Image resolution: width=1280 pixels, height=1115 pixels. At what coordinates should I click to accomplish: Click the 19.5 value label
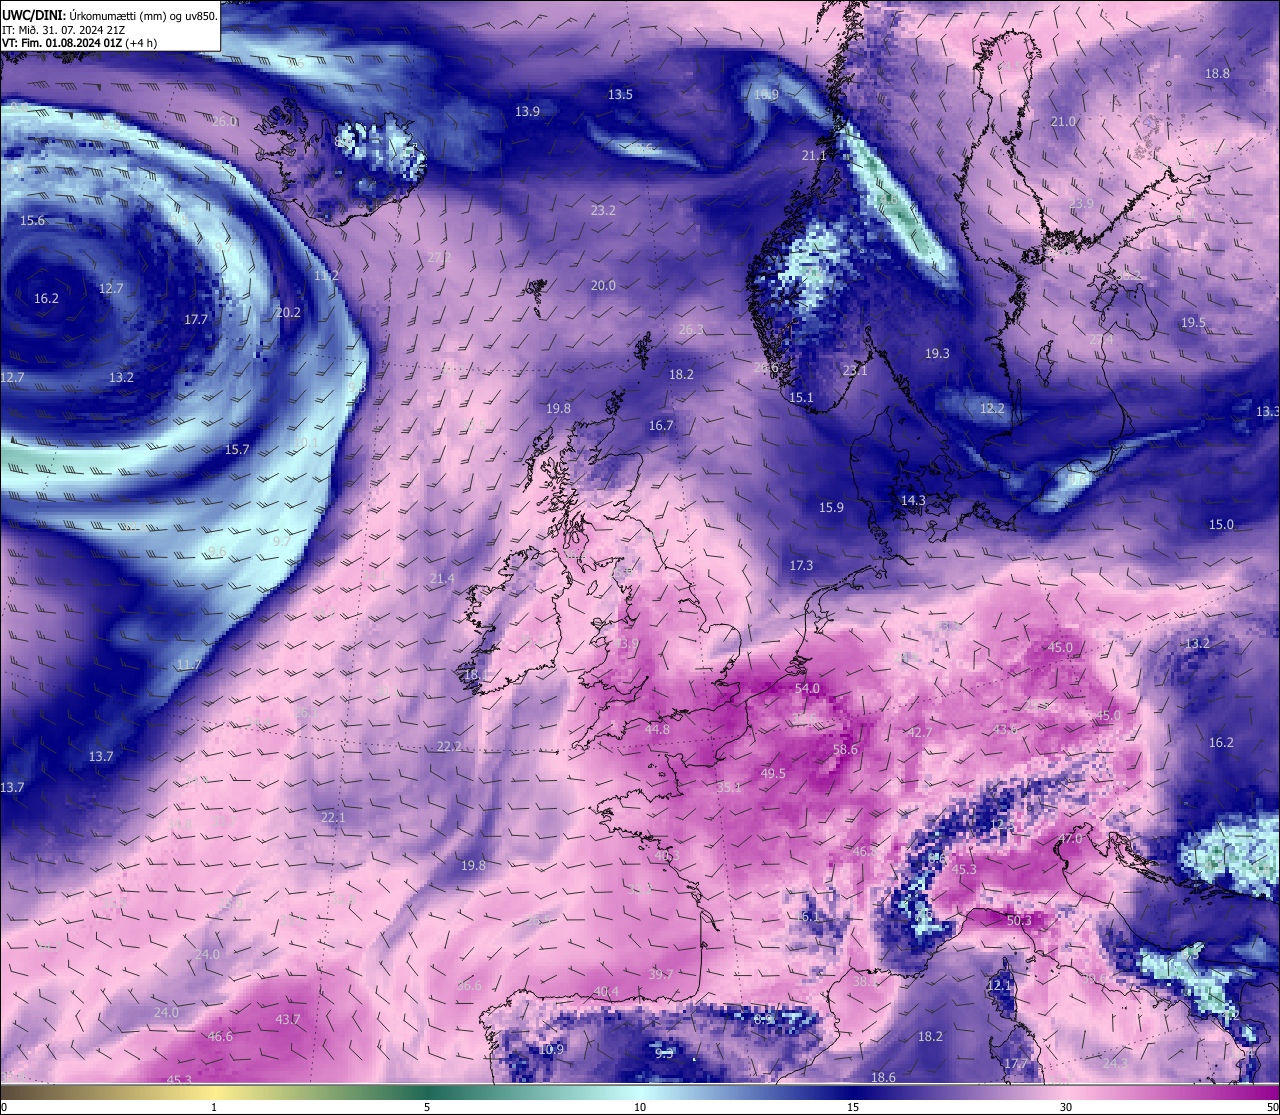click(1193, 323)
